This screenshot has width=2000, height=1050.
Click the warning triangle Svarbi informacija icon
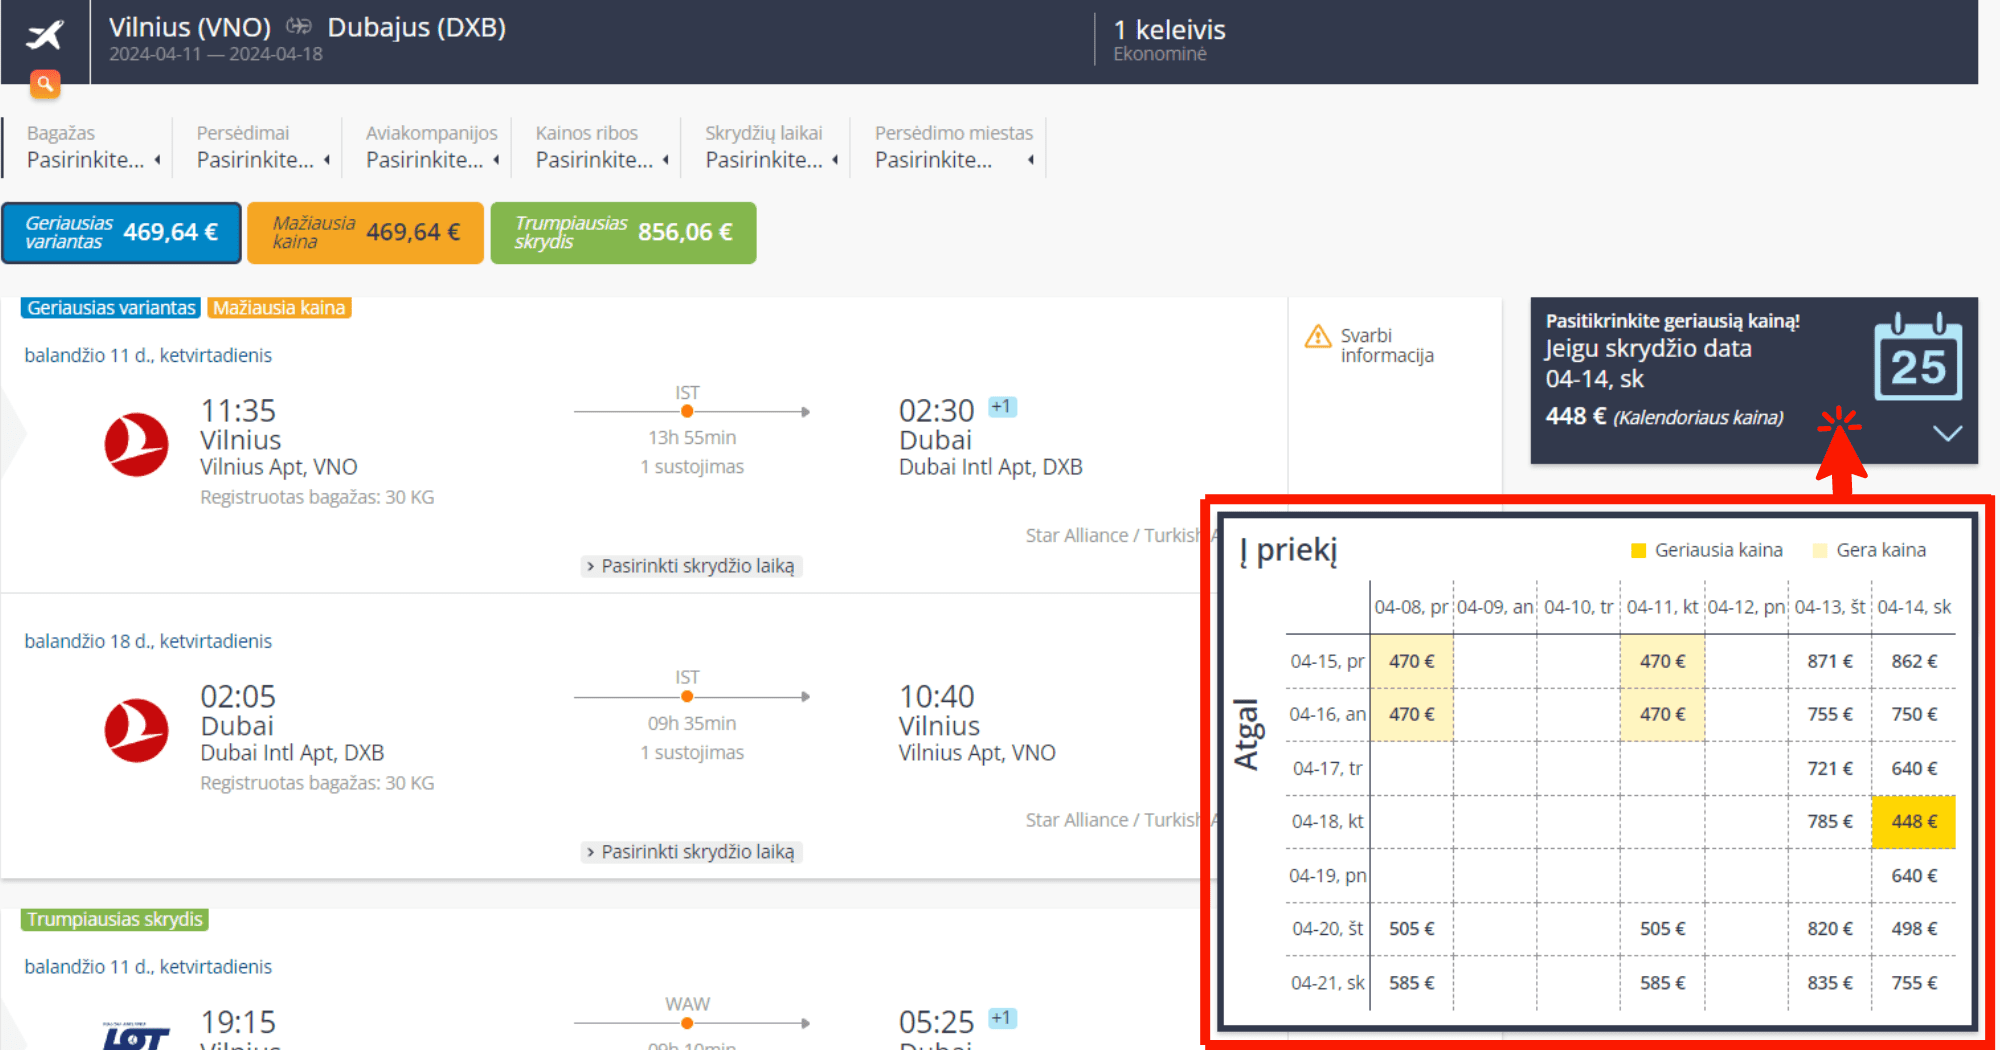1318,337
